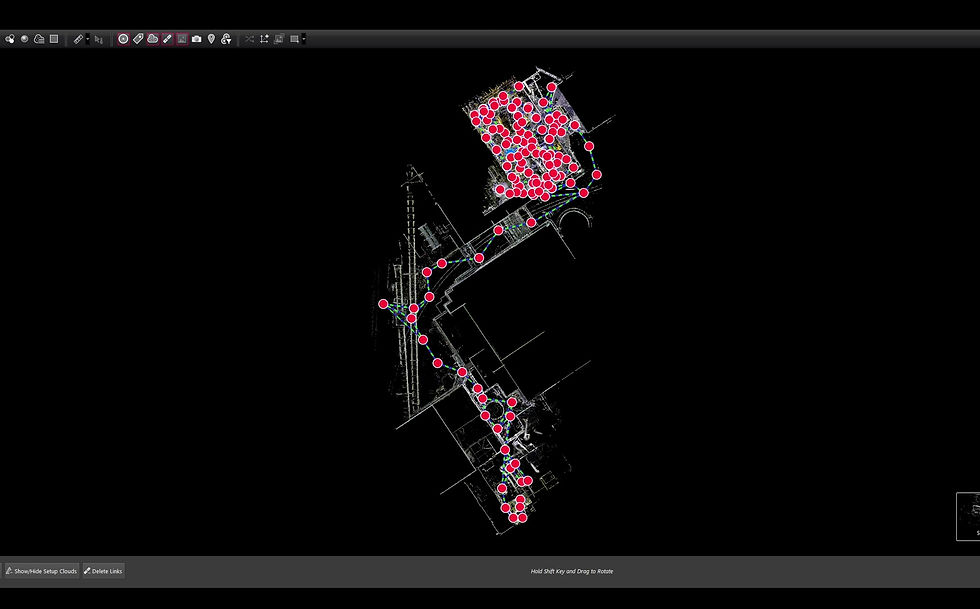The height and width of the screenshot is (609, 980).
Task: Click the coordinate axes icon
Action: pos(264,39)
